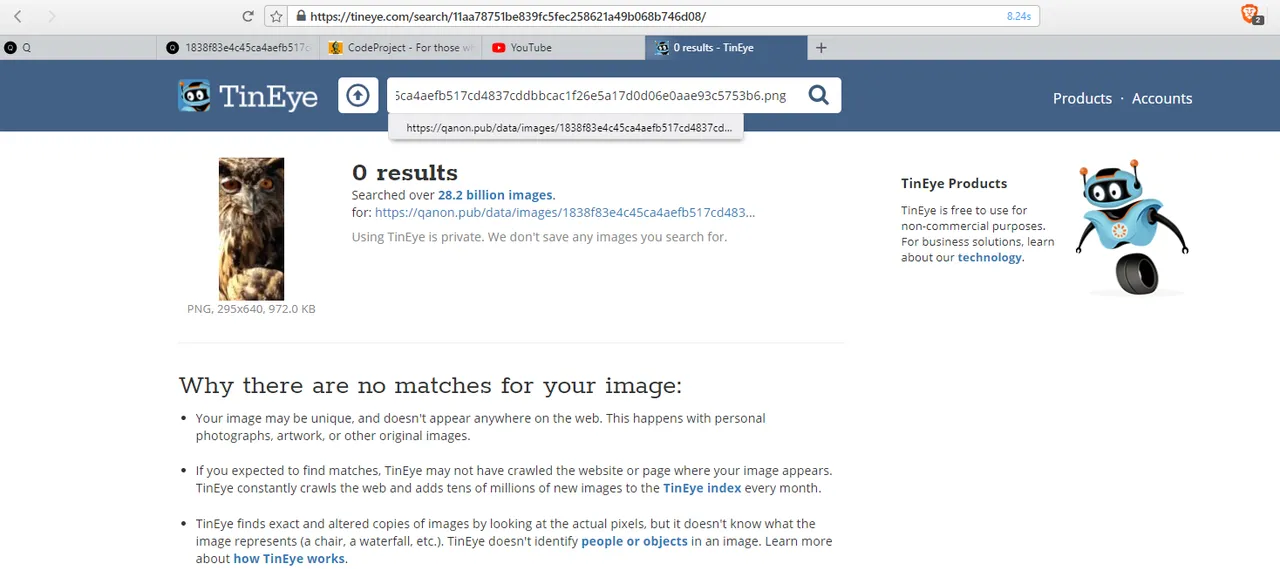Open the people or objects link
The height and width of the screenshot is (569, 1280).
tap(634, 541)
